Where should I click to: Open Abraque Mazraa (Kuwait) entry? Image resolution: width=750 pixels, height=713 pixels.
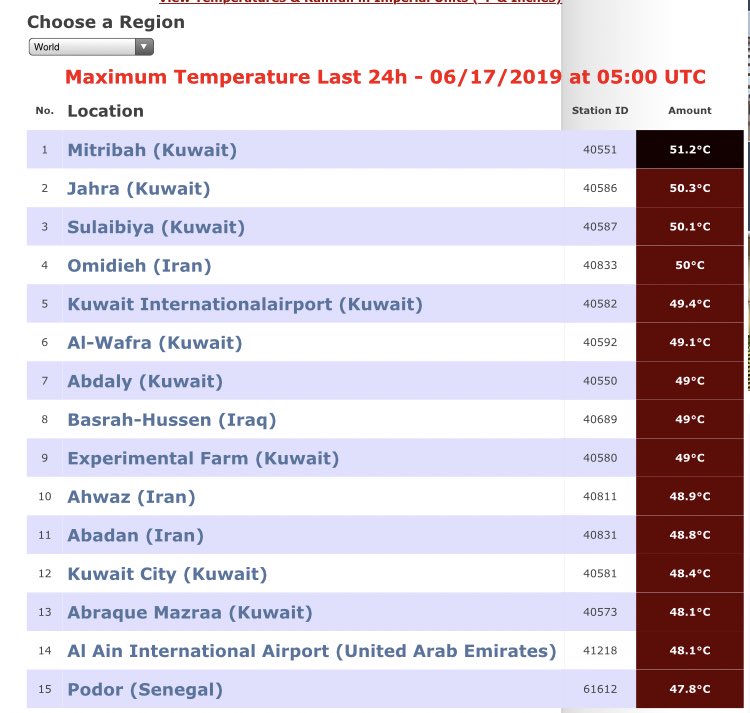[190, 613]
